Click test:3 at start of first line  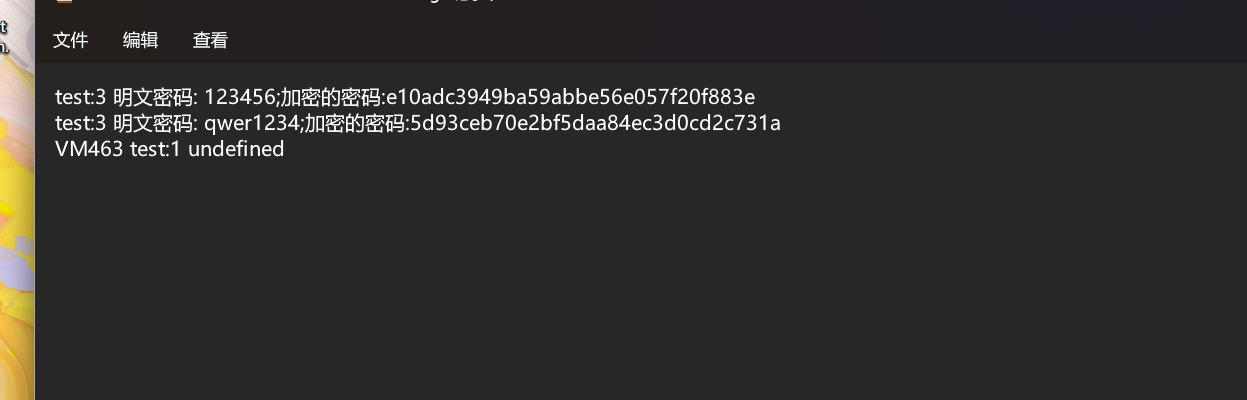[x=80, y=97]
